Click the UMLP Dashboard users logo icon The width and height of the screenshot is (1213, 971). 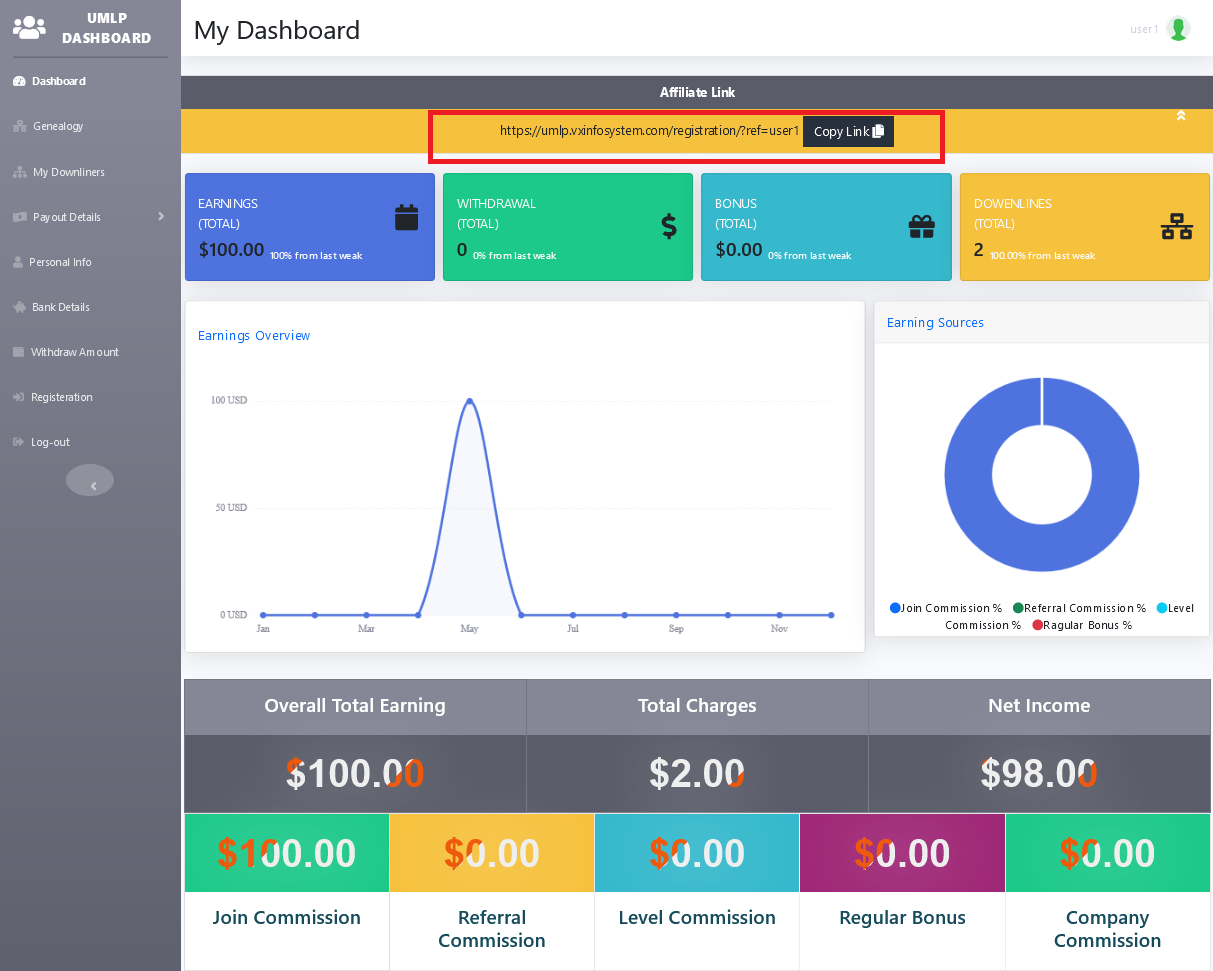(x=29, y=27)
